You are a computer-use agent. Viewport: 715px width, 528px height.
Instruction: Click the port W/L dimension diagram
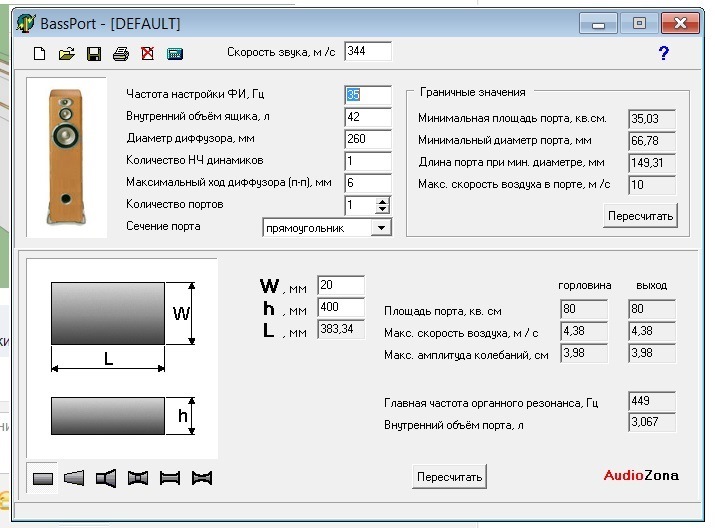tap(123, 326)
